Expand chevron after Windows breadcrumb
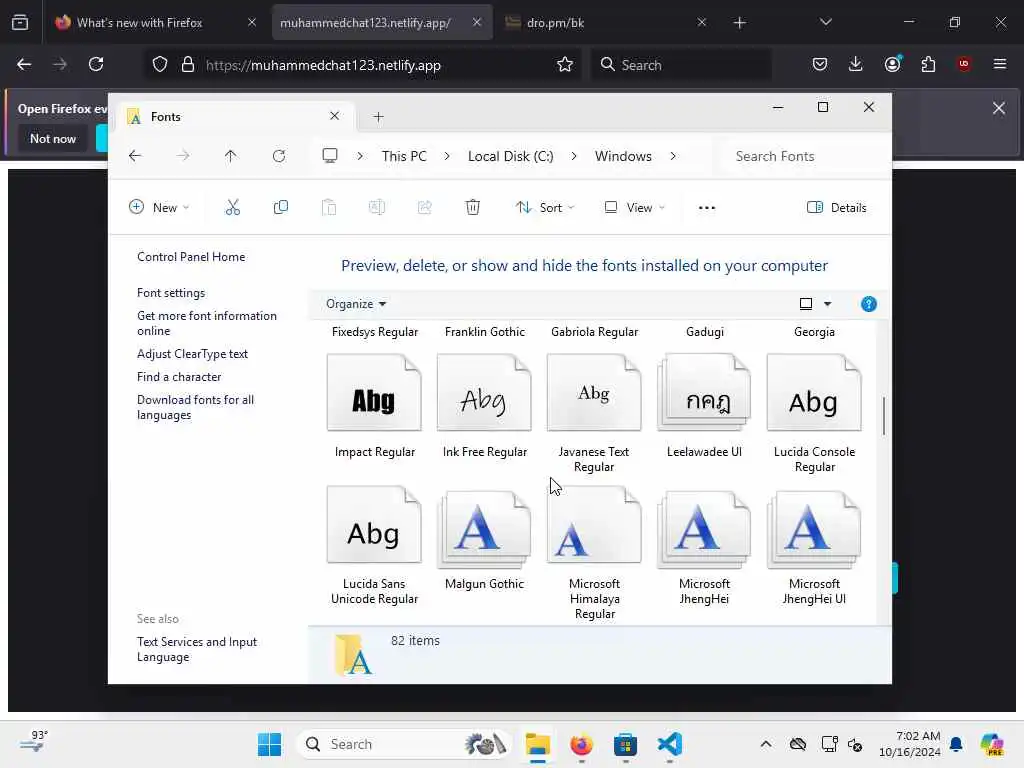The height and width of the screenshot is (768, 1024). point(673,156)
